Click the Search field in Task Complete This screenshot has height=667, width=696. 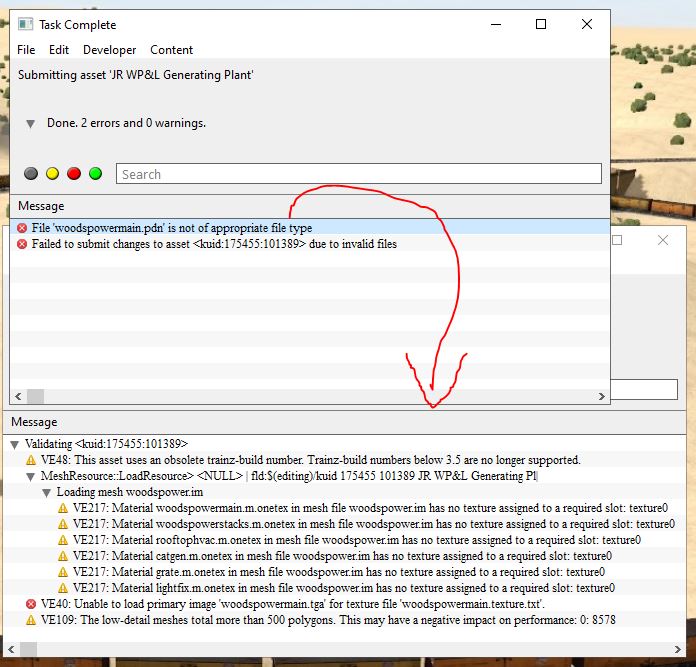pyautogui.click(x=359, y=174)
